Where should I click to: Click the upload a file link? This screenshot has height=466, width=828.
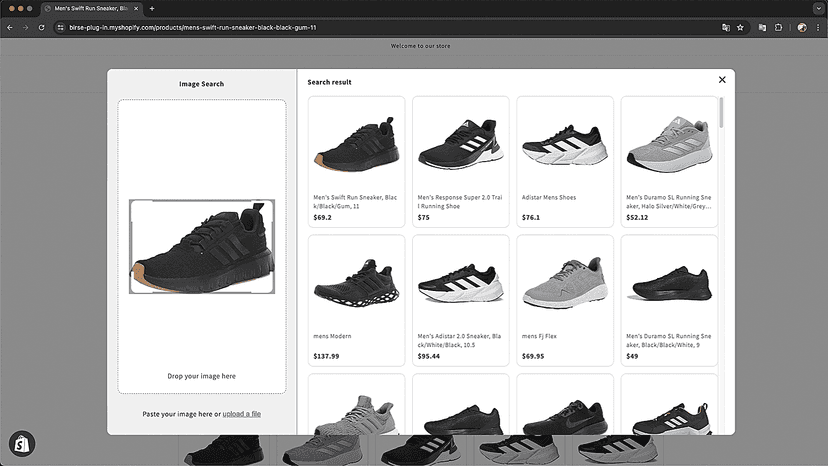241,414
